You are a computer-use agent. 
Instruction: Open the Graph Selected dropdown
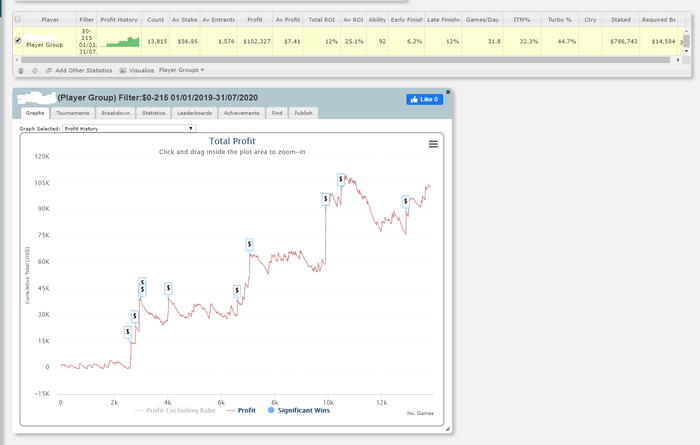tap(129, 129)
